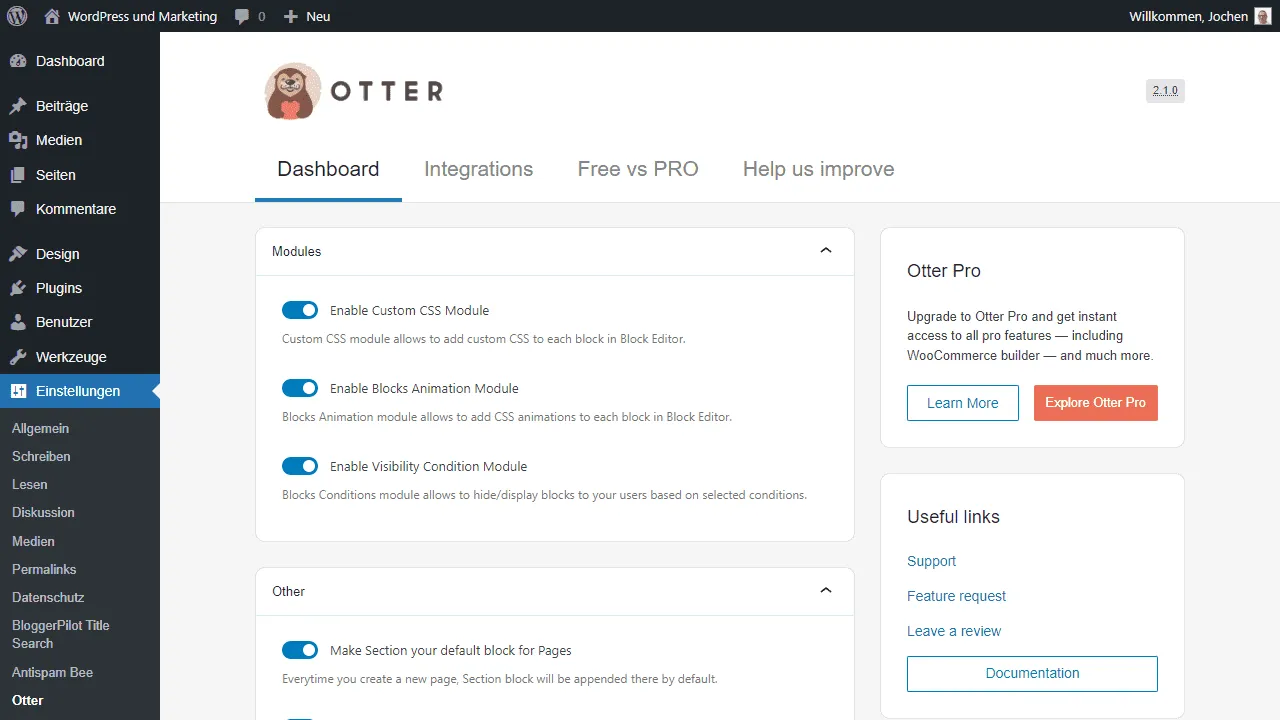Image resolution: width=1280 pixels, height=720 pixels.
Task: Open comments bubble icon in admin bar
Action: pos(242,16)
